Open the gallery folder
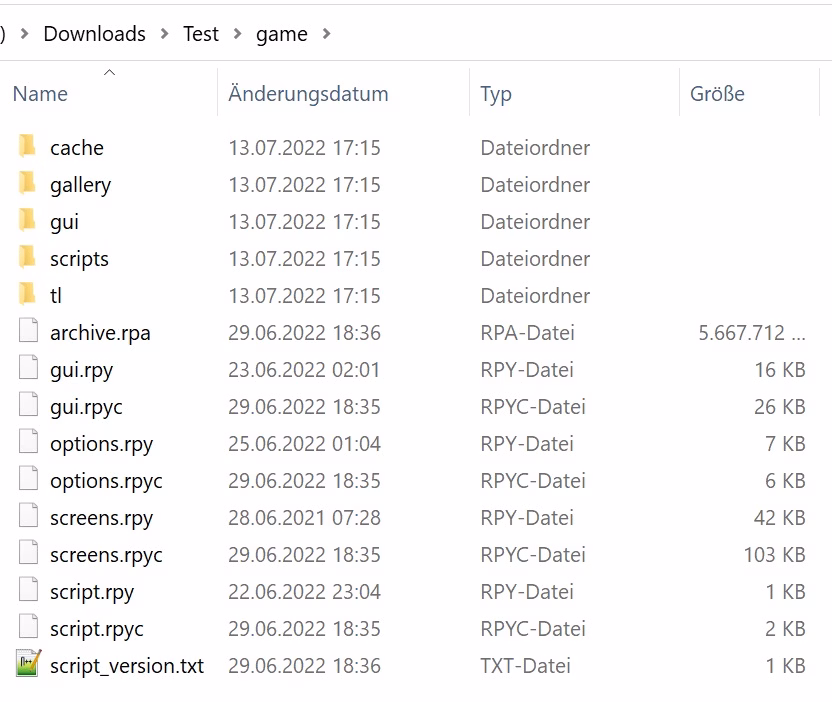 (x=80, y=184)
